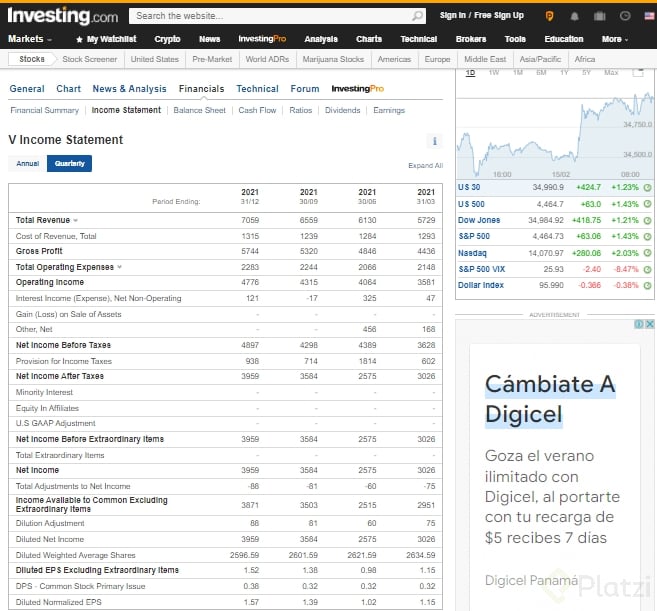The width and height of the screenshot is (657, 611).
Task: Click the clock icon in Dow Jones row
Action: (647, 220)
